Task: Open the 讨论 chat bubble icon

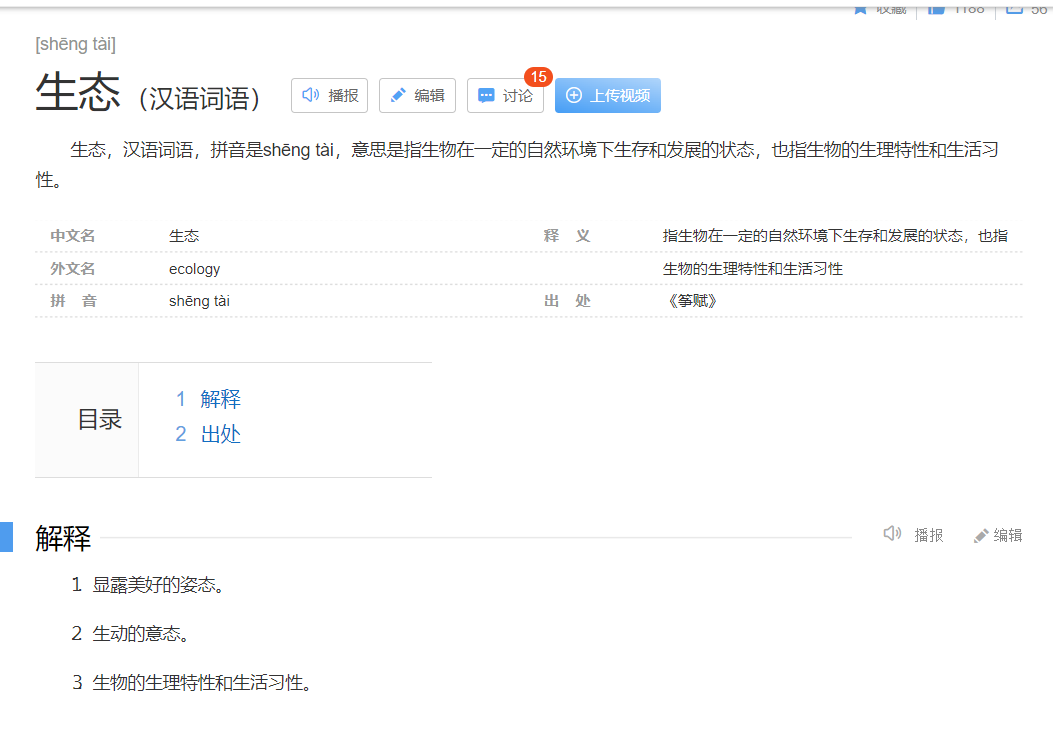Action: coord(486,95)
